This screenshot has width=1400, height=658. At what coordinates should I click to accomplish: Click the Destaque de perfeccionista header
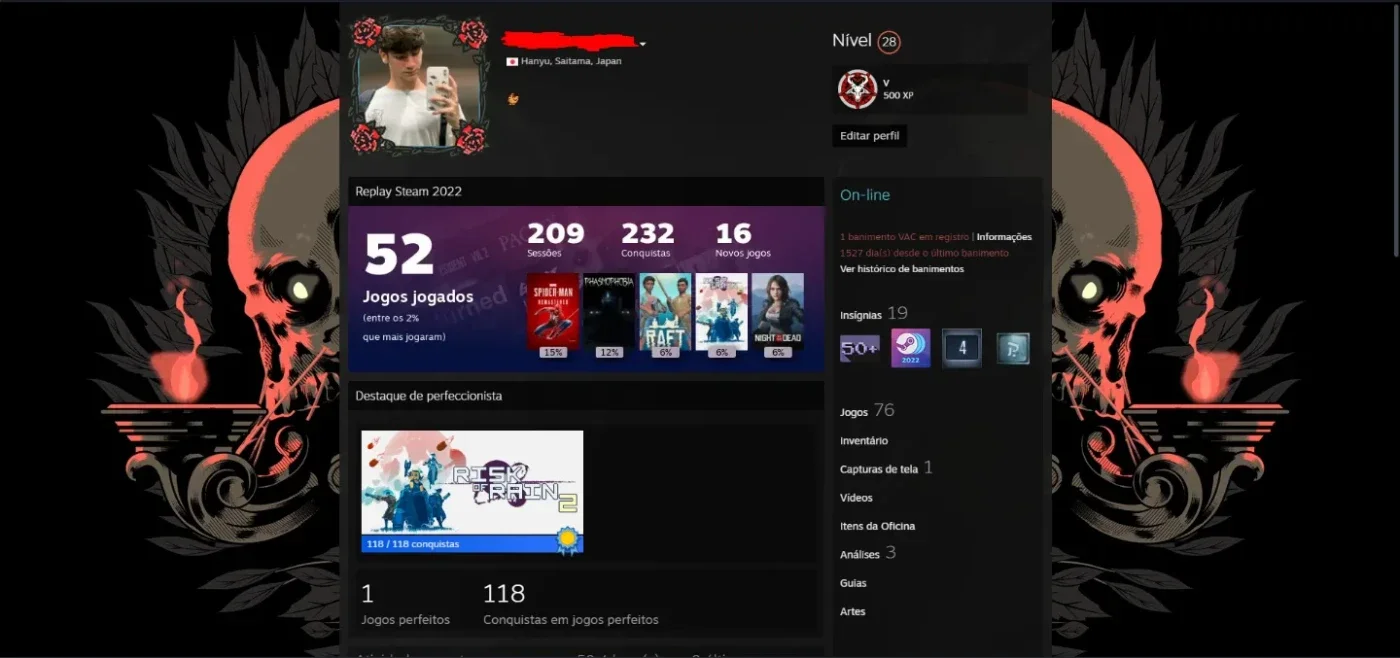pyautogui.click(x=586, y=396)
